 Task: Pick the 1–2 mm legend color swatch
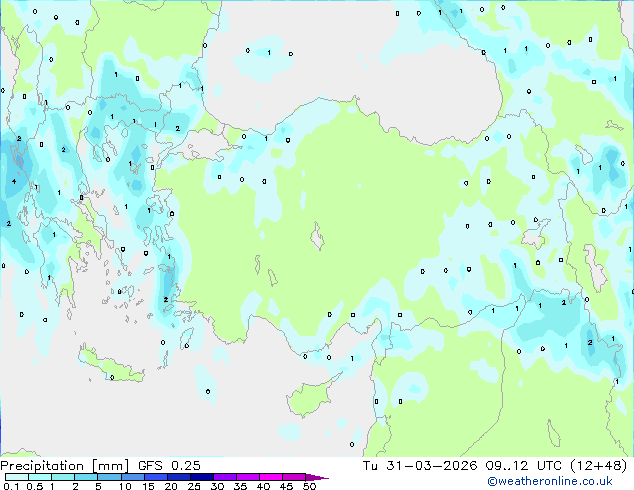tap(63, 477)
